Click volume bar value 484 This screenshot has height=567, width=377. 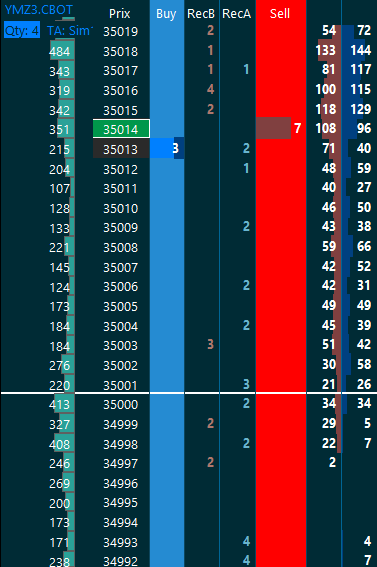tap(59, 52)
